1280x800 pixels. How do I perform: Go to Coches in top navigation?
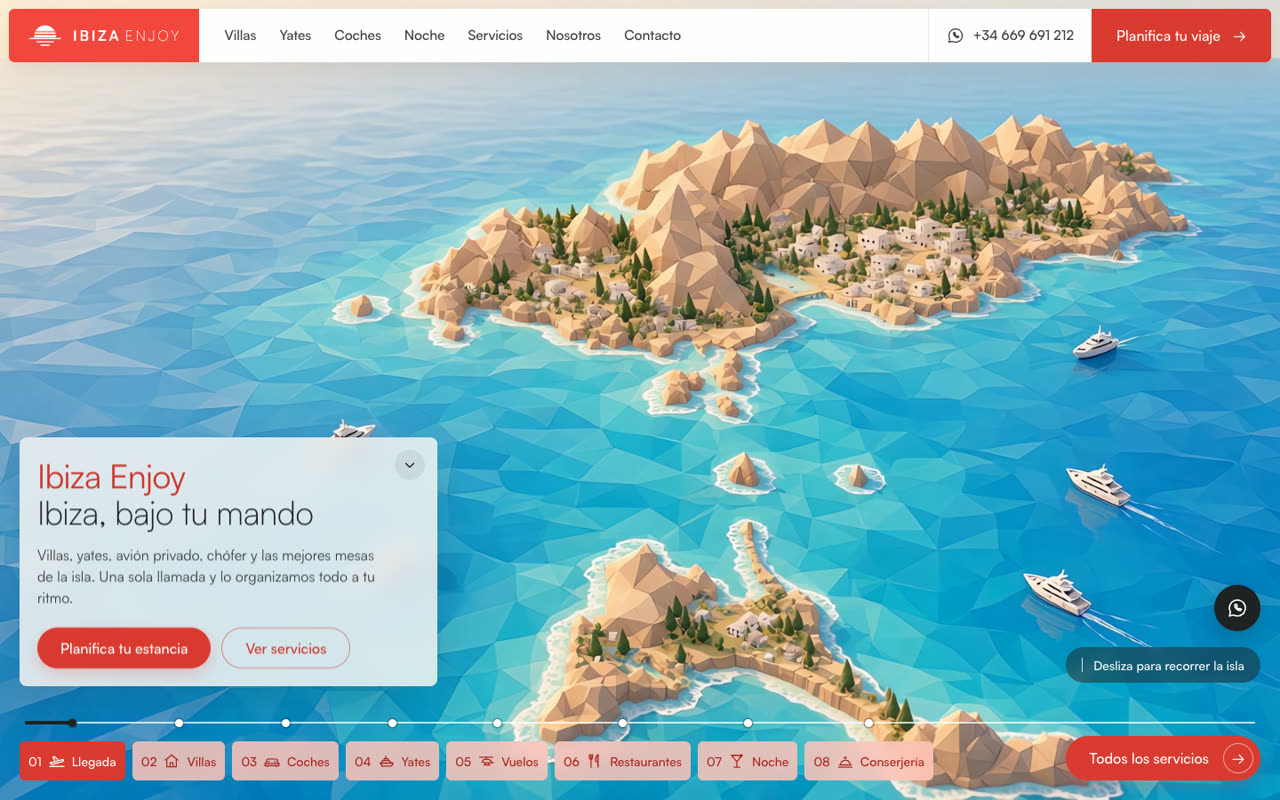click(x=358, y=36)
